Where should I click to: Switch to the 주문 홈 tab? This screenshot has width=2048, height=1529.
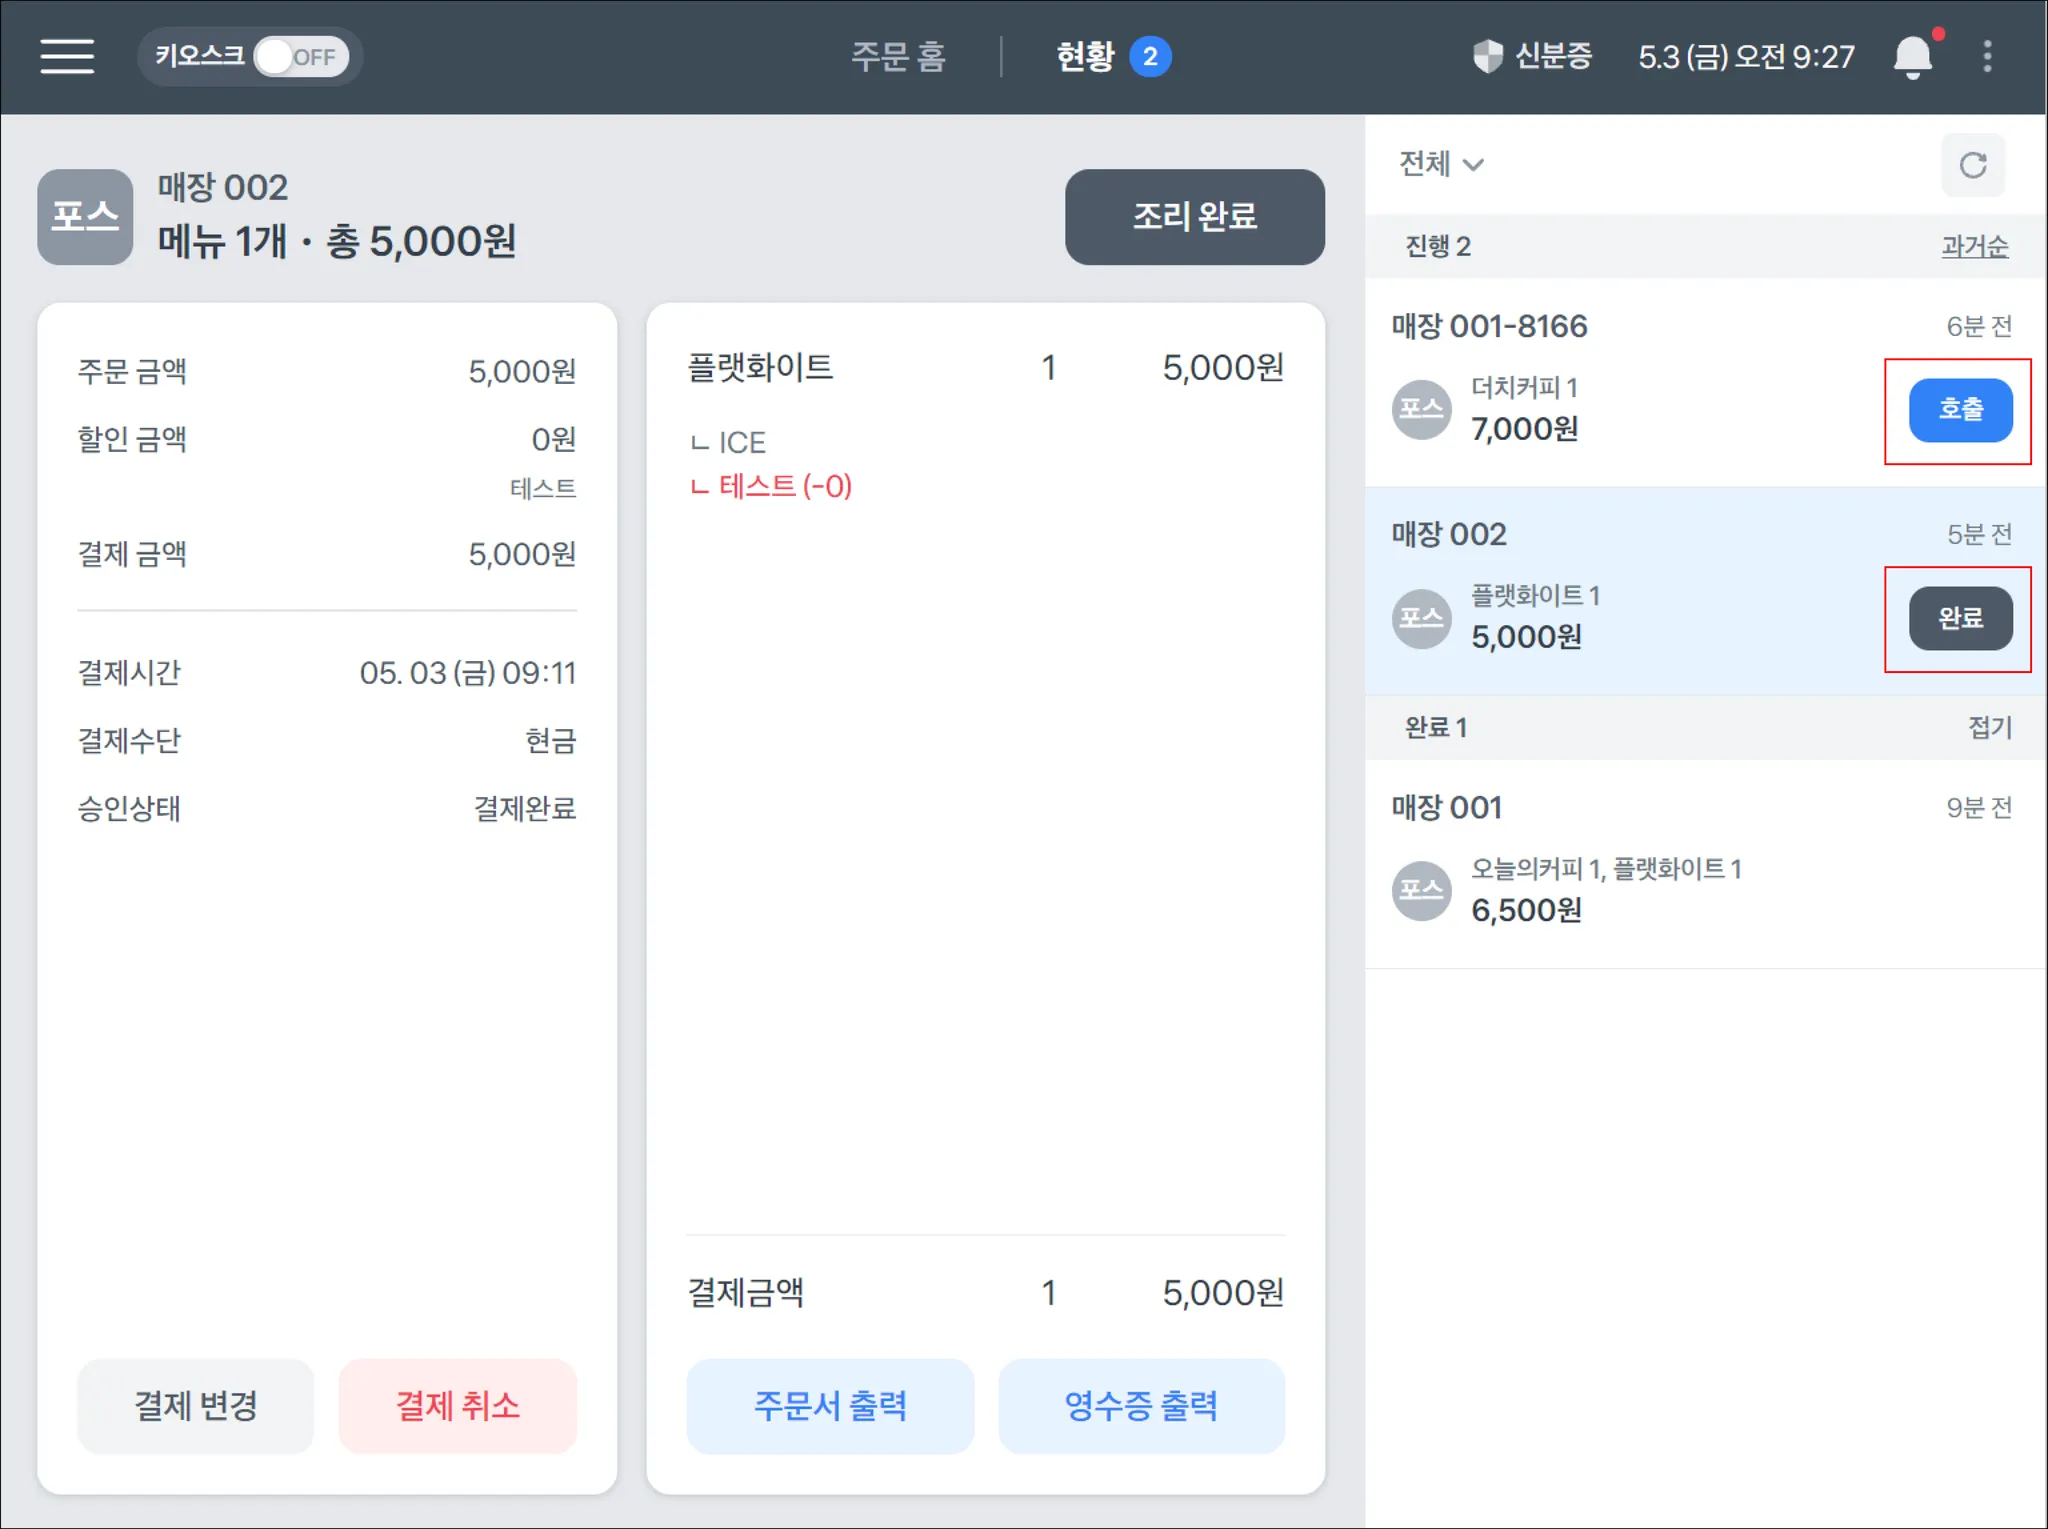point(898,56)
